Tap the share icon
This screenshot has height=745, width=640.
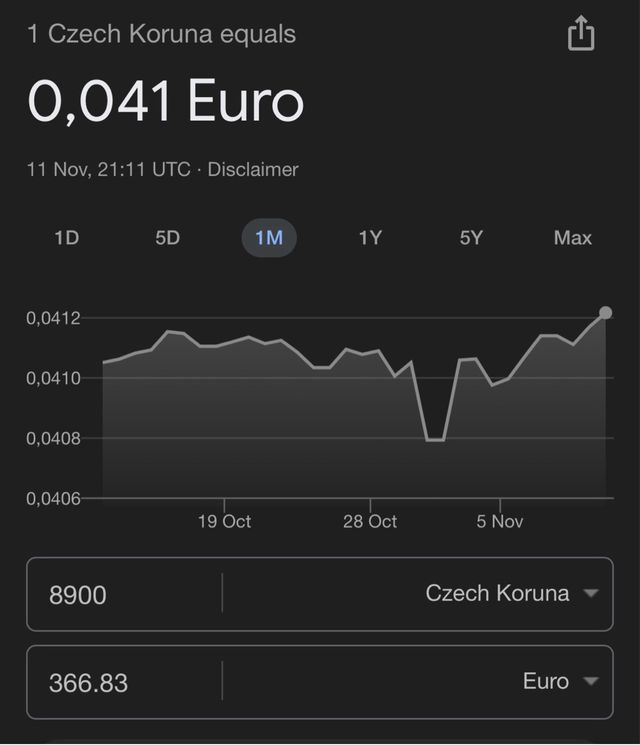[x=581, y=35]
